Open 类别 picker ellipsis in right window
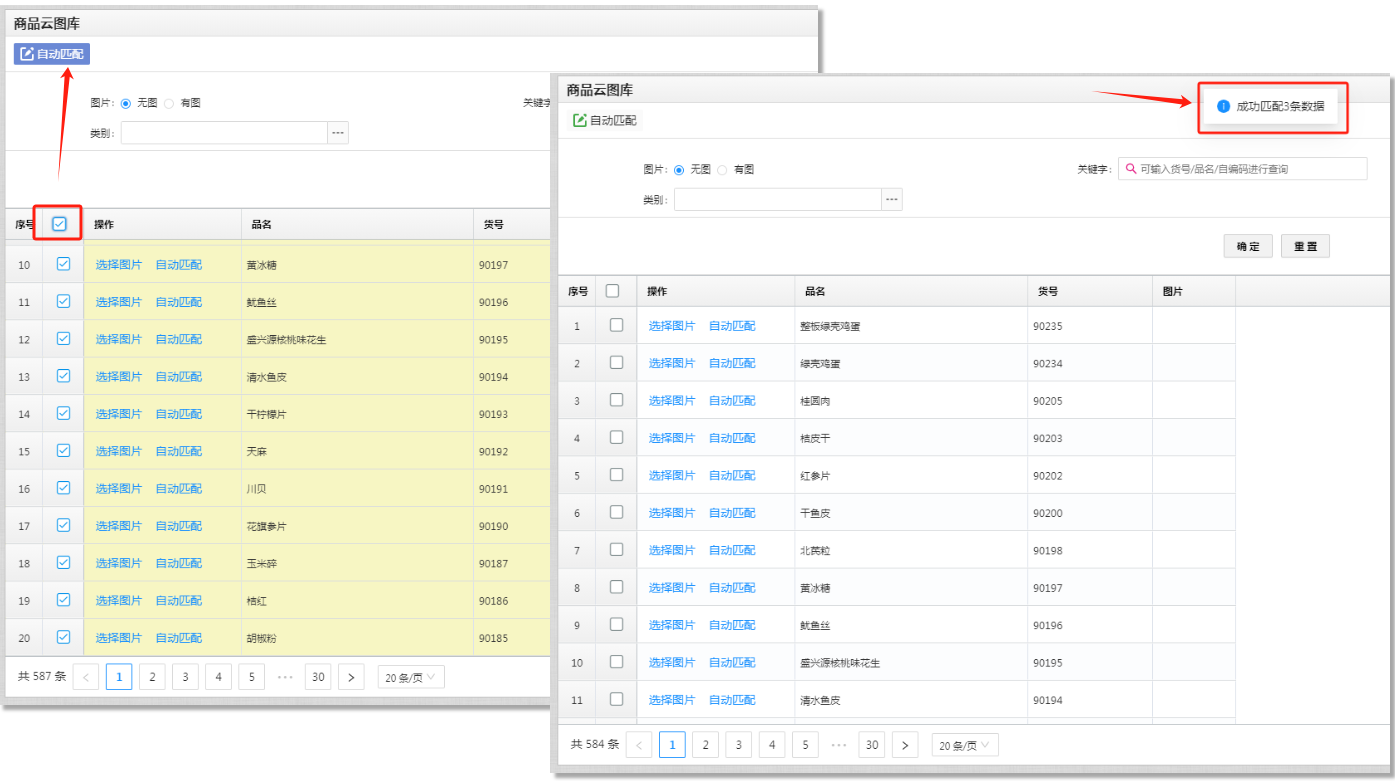Screen dimensions: 1395x781 (891, 200)
